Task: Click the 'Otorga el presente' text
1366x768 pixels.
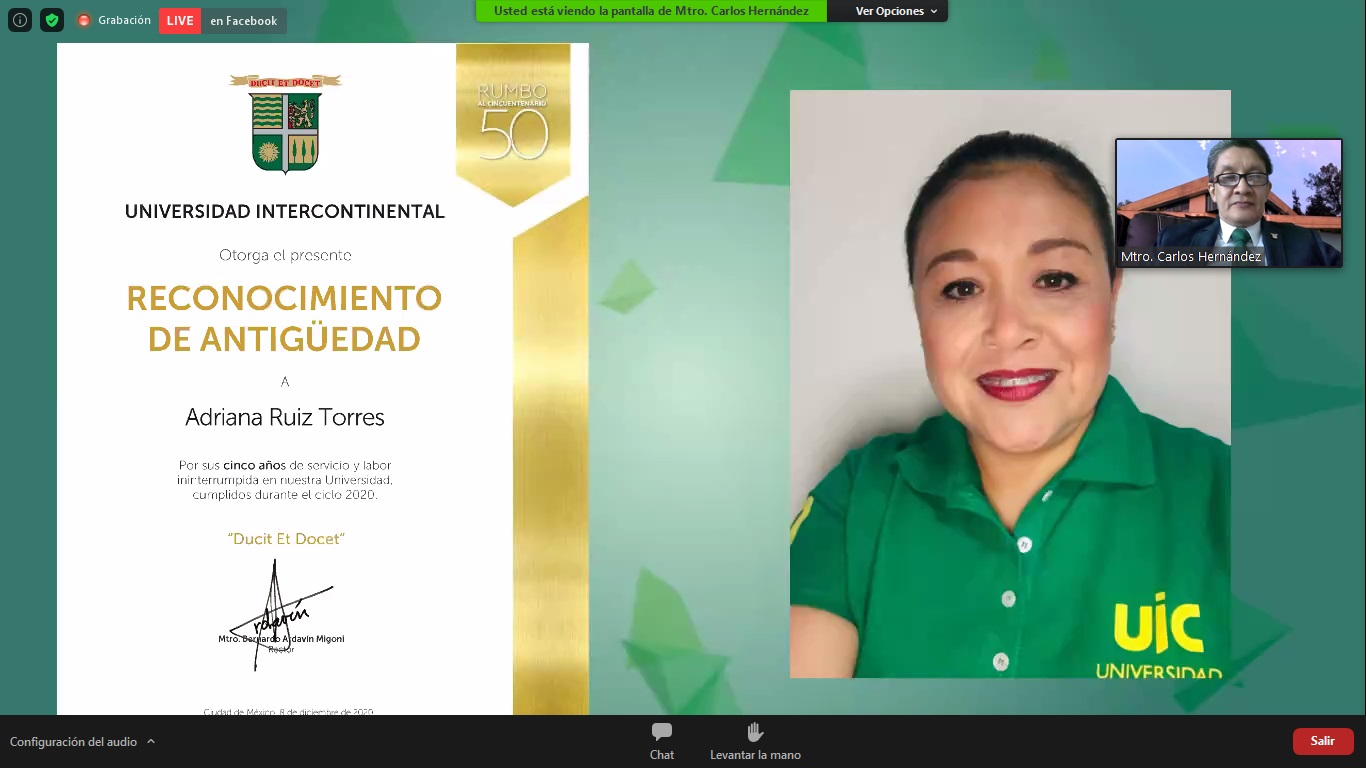Action: pyautogui.click(x=285, y=255)
